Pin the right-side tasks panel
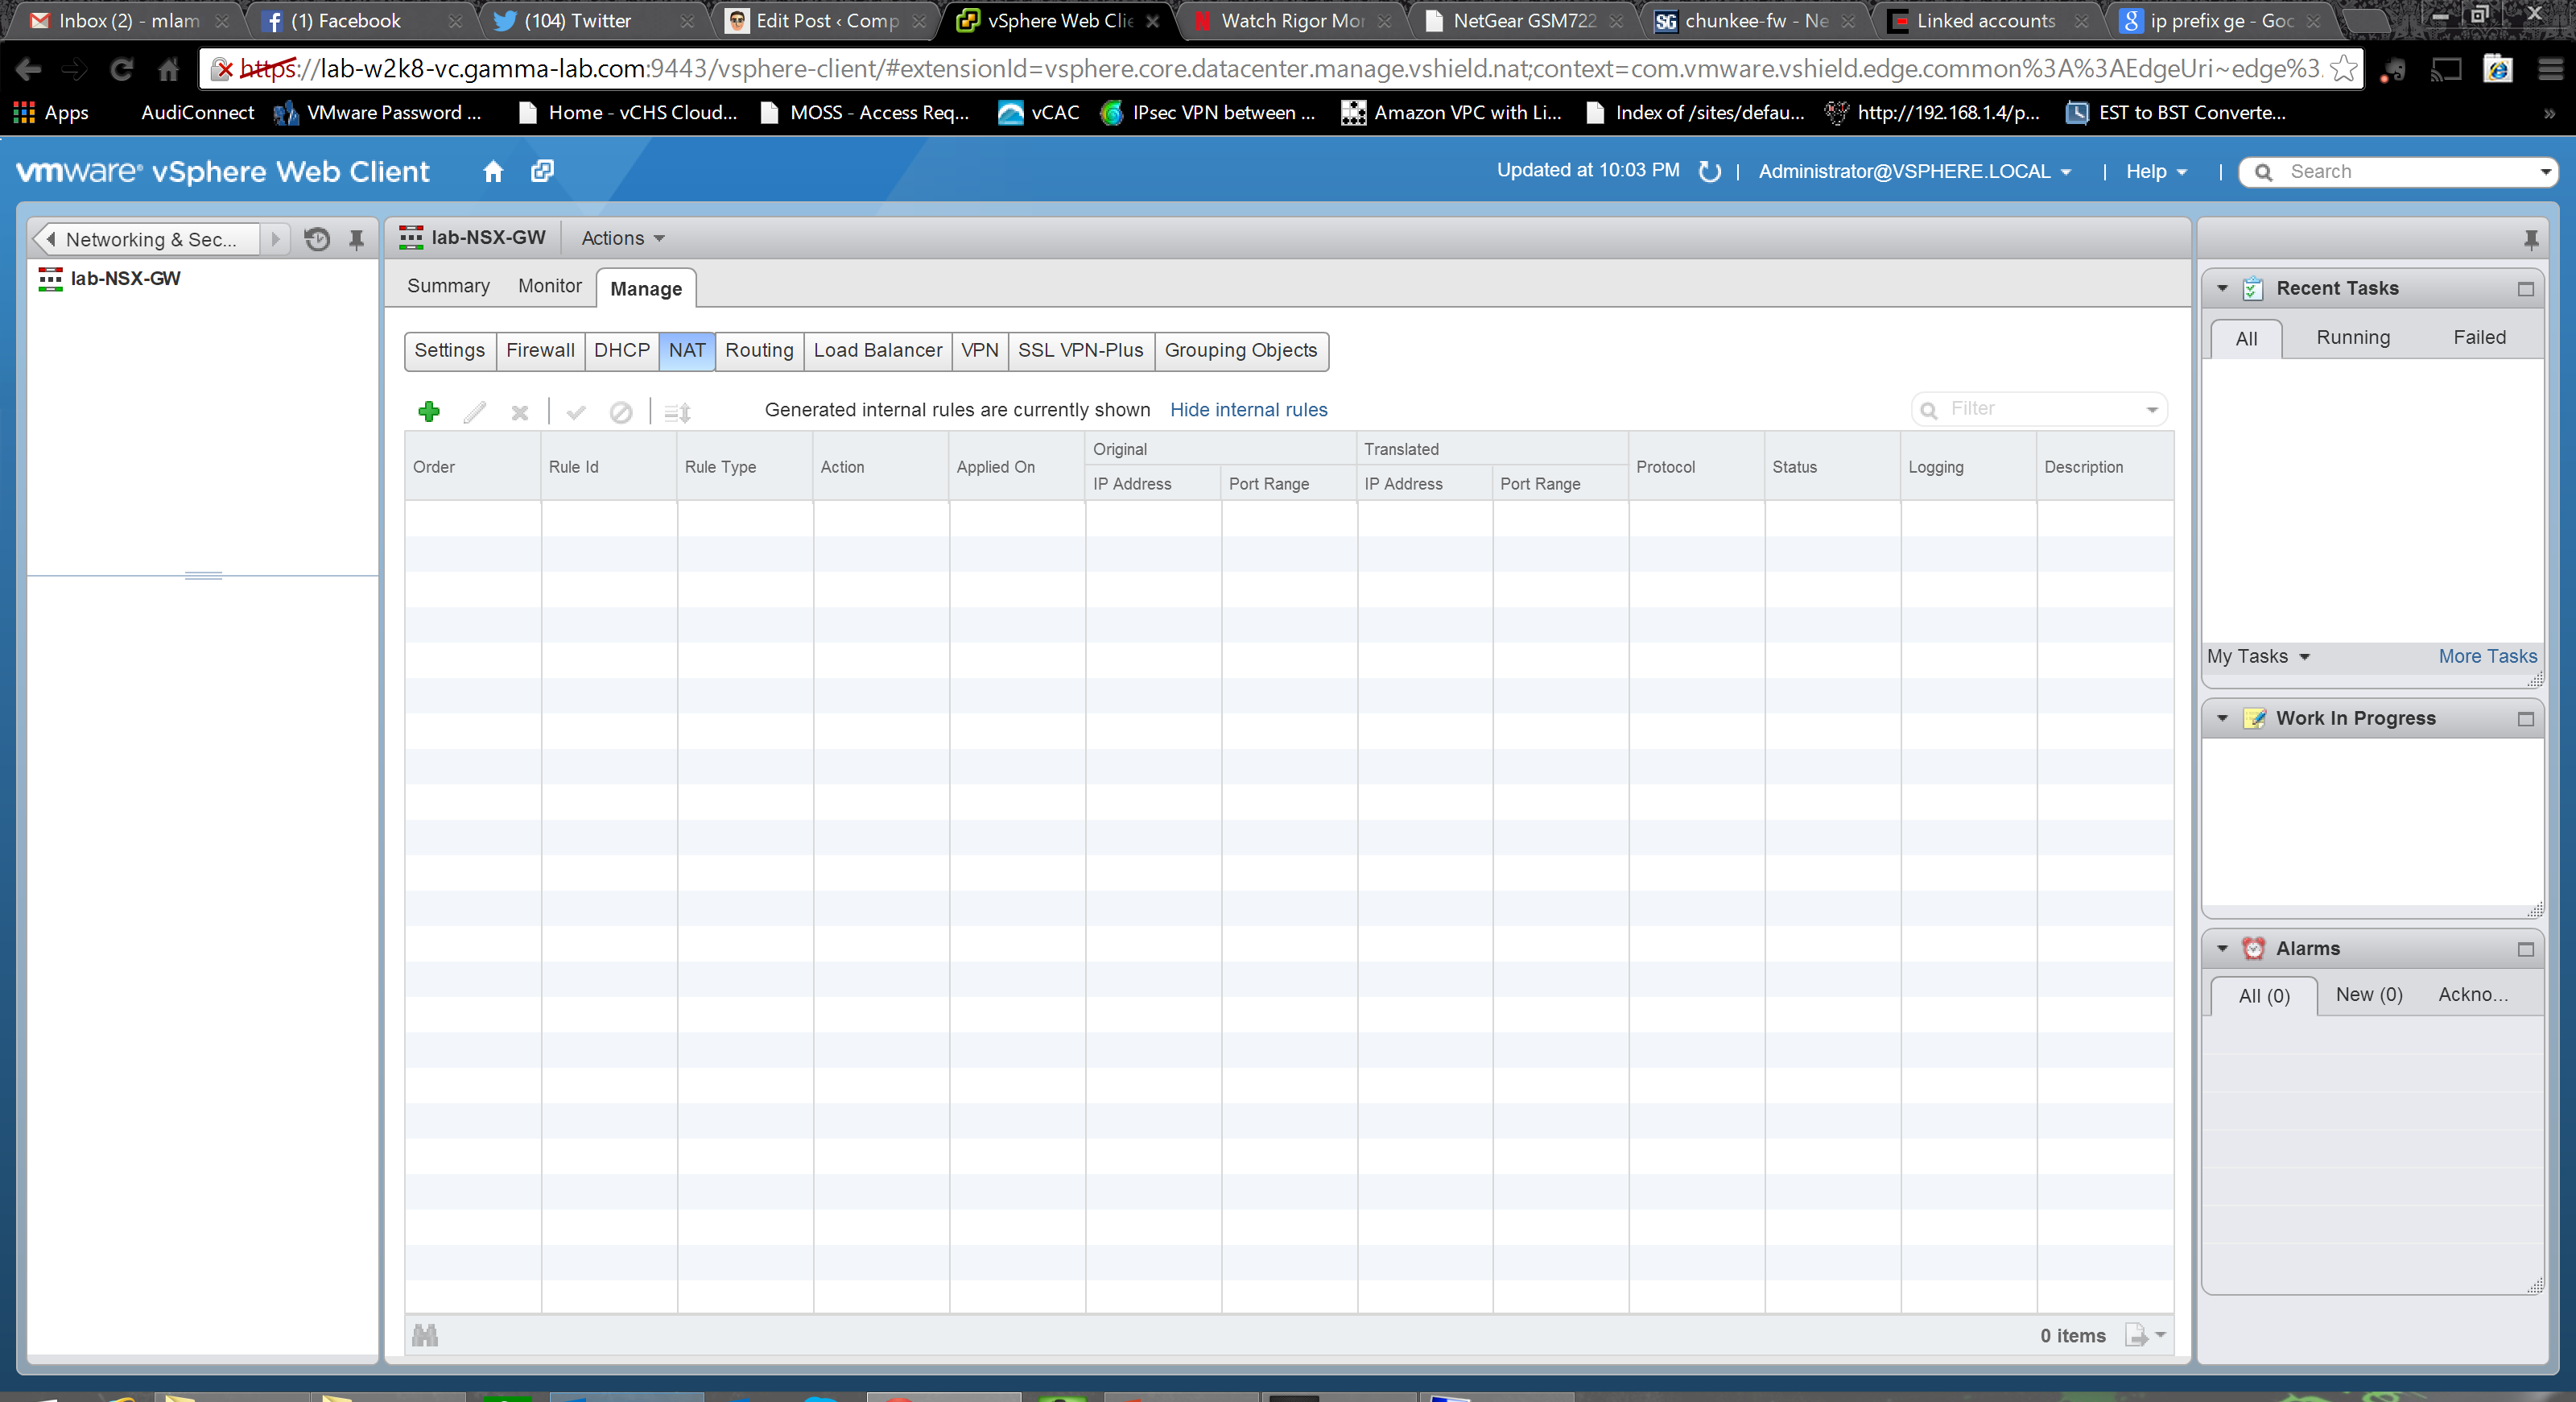2576x1402 pixels. 2530,239
